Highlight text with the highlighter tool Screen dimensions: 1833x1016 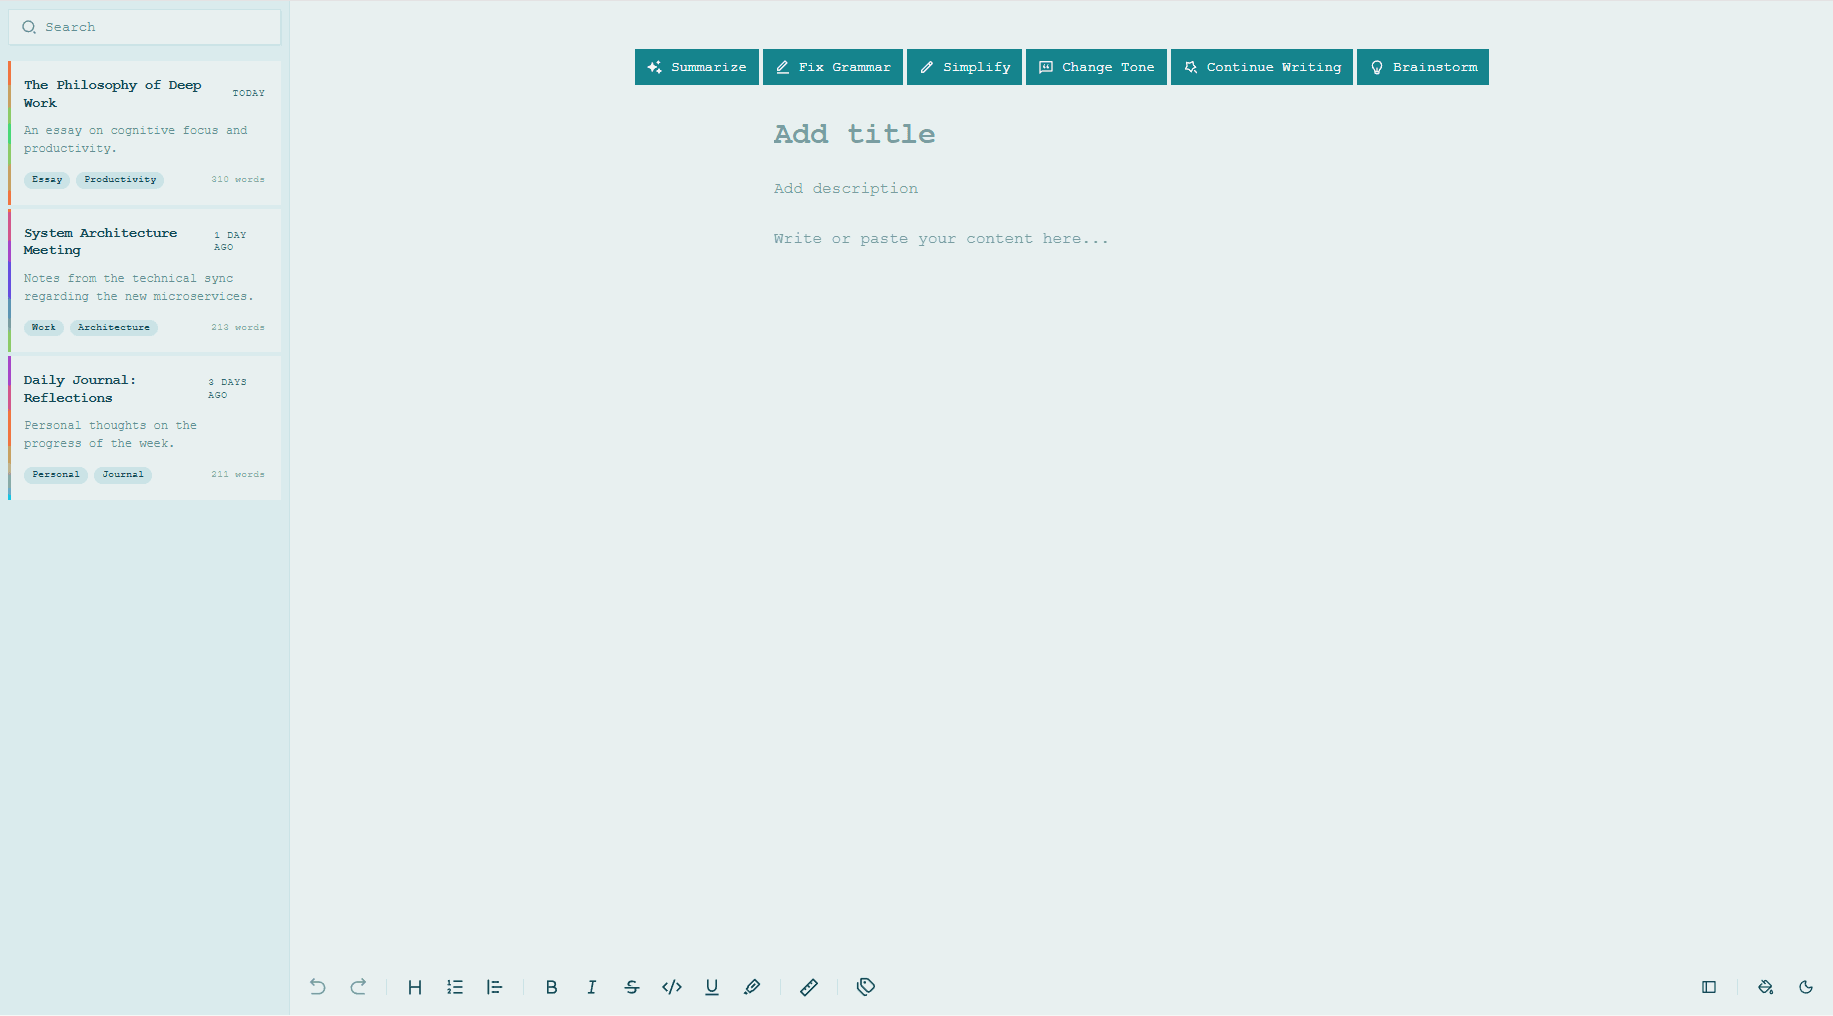(x=752, y=987)
